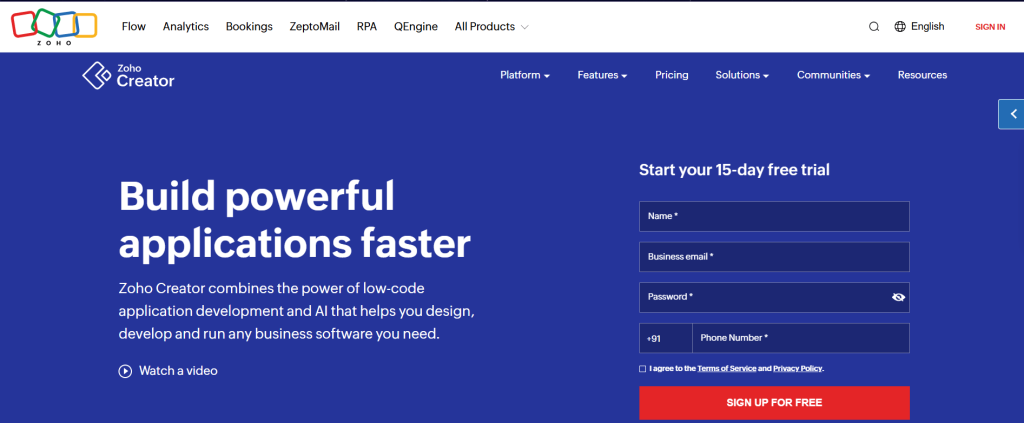Open the search magnifier icon
The height and width of the screenshot is (423, 1024).
[x=874, y=27]
